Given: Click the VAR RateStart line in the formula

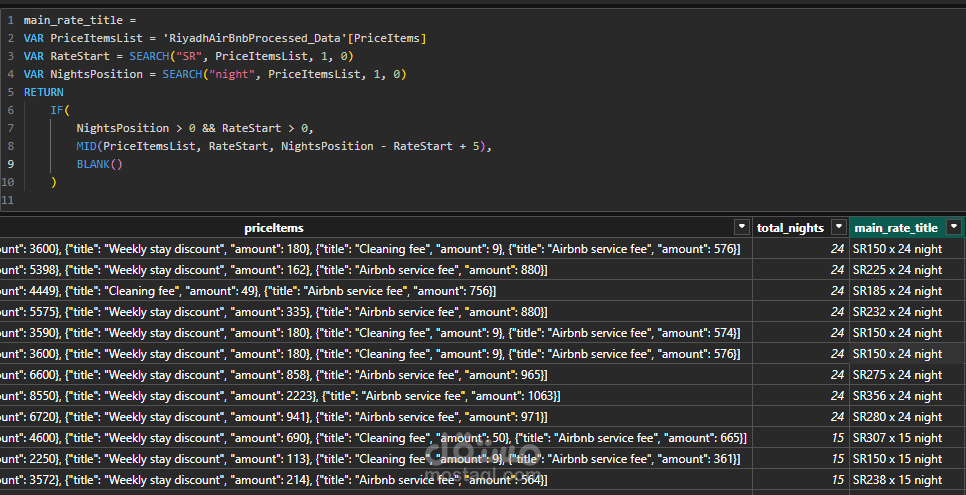Looking at the screenshot, I should (190, 56).
